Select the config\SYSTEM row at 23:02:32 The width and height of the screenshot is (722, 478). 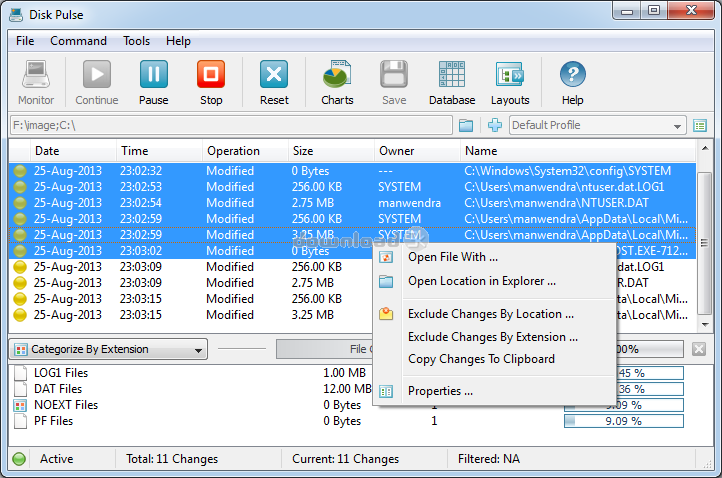point(353,171)
